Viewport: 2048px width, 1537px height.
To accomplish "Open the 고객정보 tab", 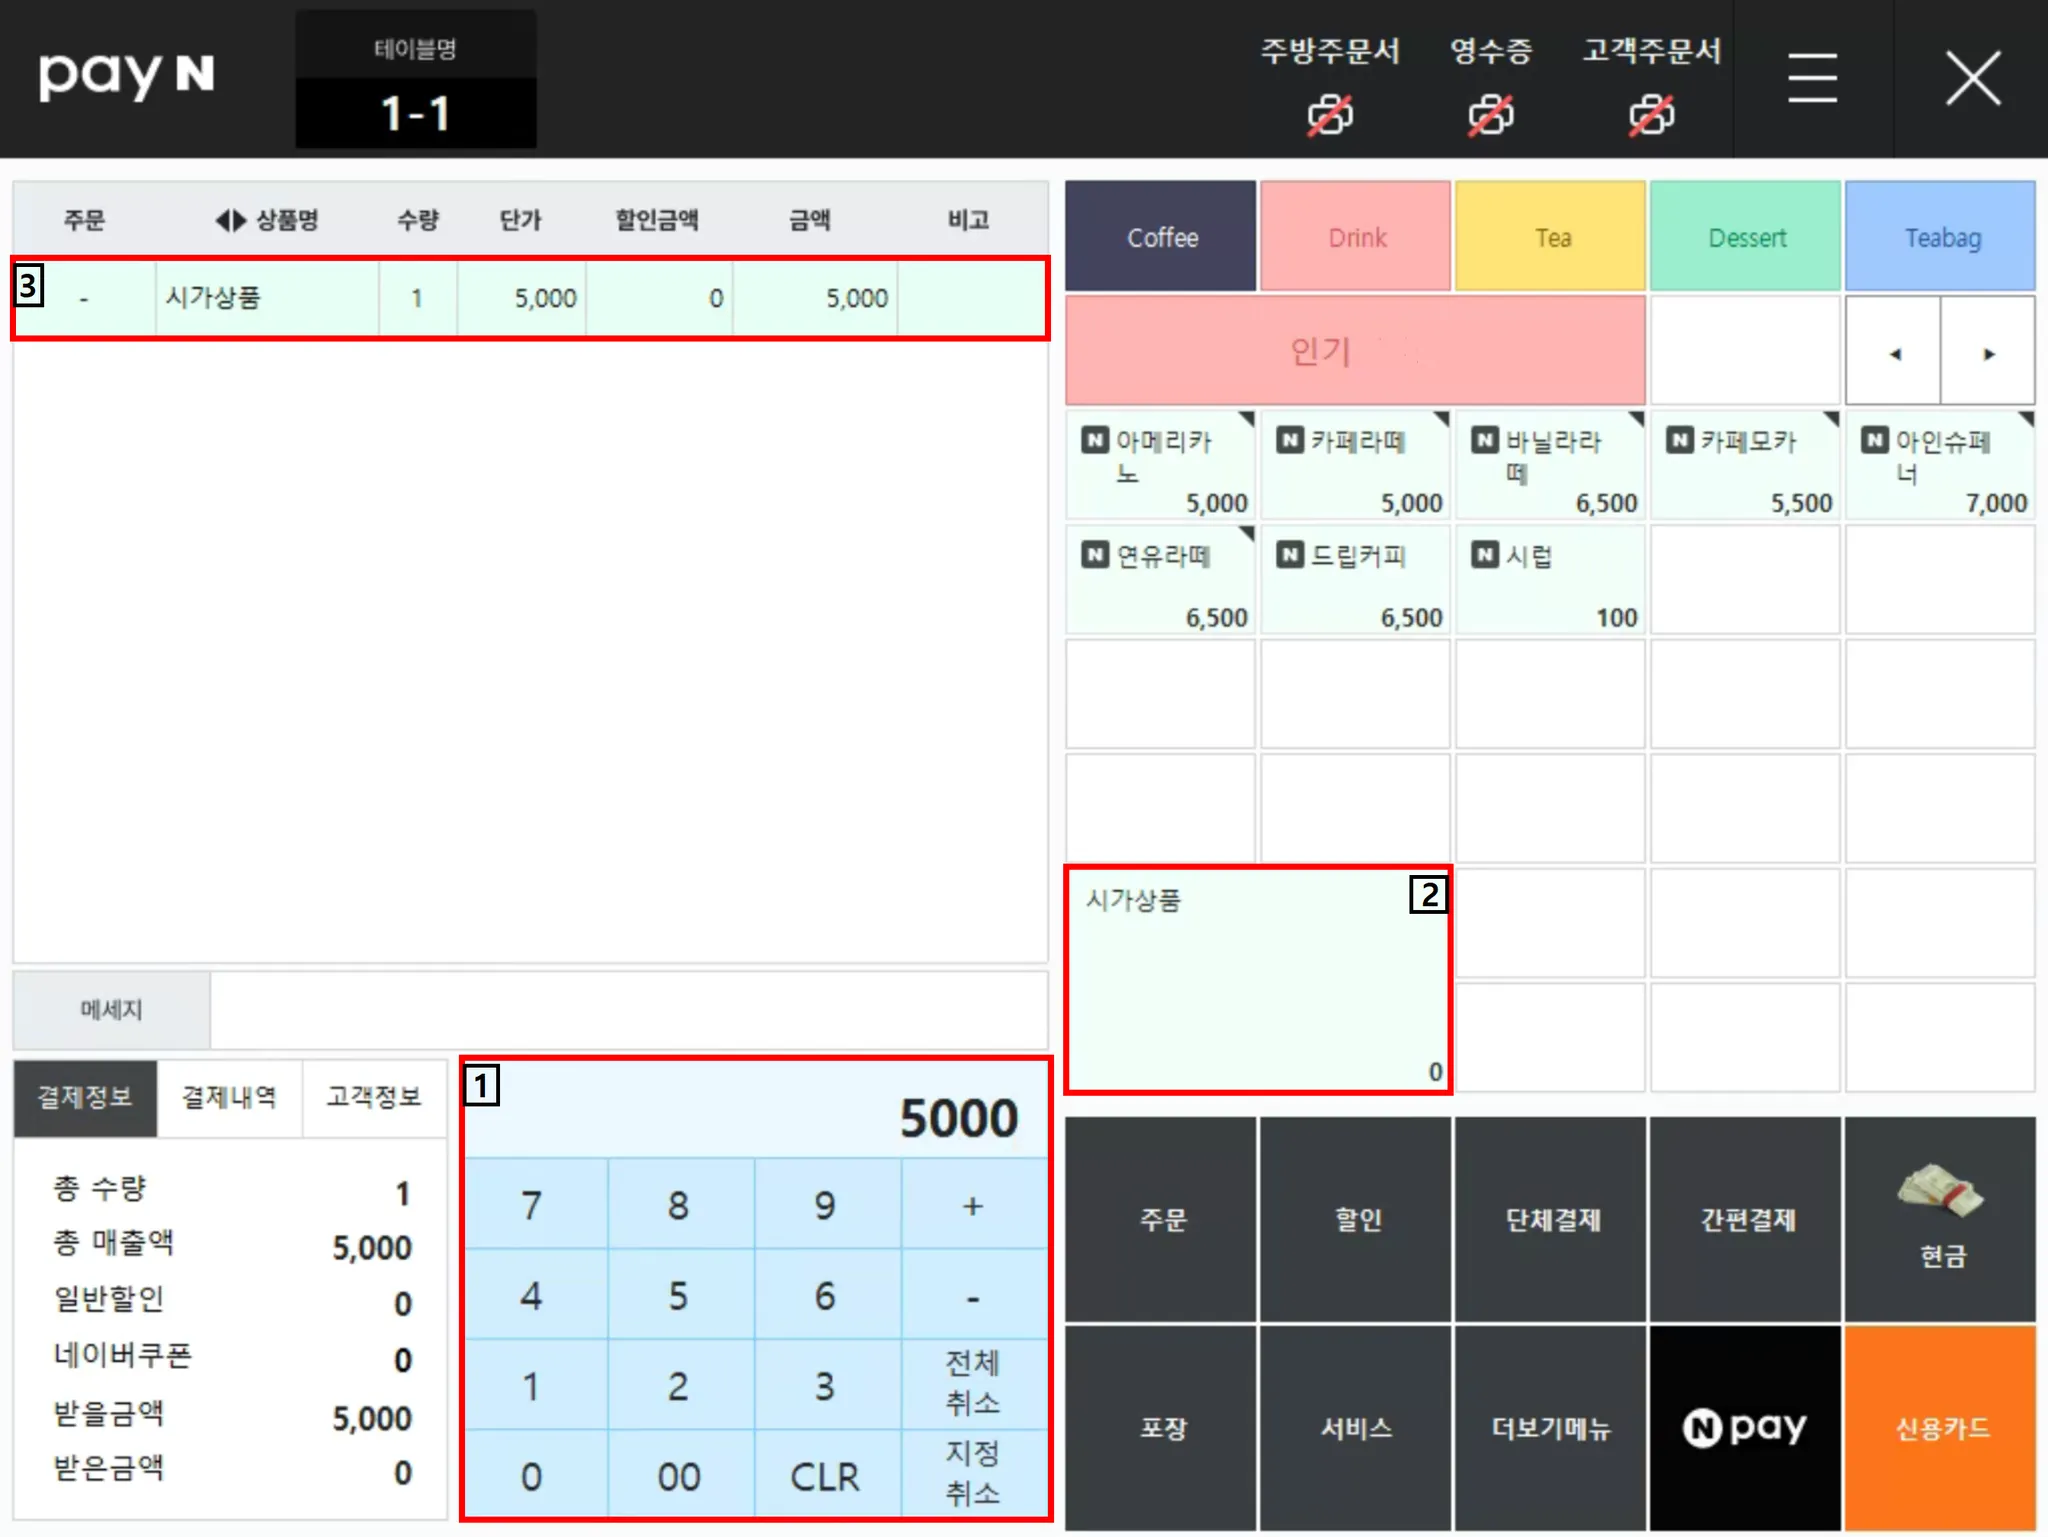I will 374,1098.
